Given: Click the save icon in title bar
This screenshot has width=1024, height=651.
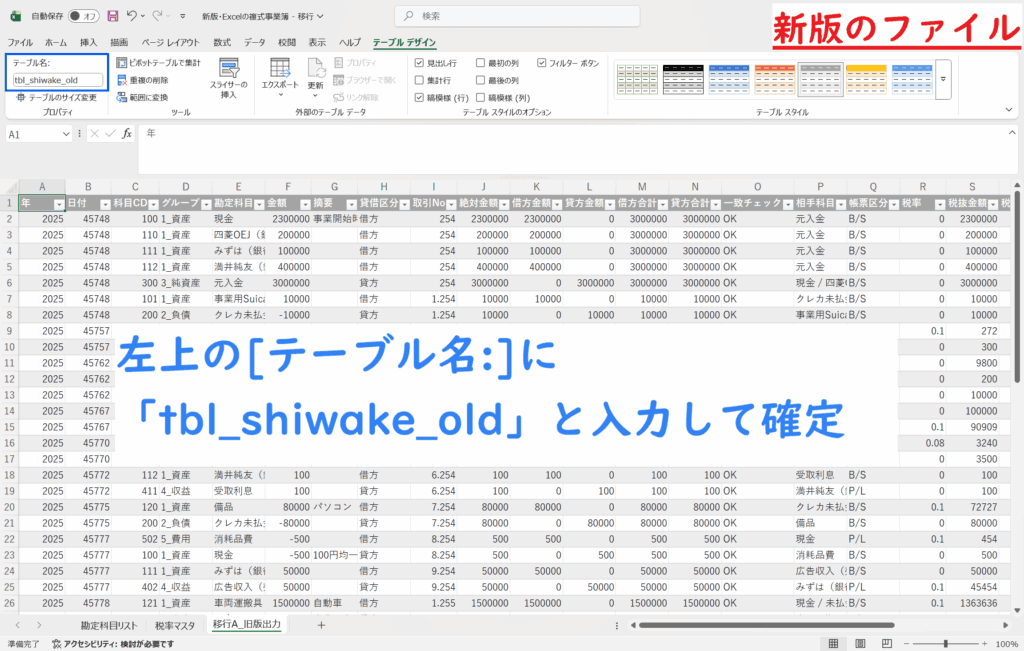Looking at the screenshot, I should (x=112, y=17).
